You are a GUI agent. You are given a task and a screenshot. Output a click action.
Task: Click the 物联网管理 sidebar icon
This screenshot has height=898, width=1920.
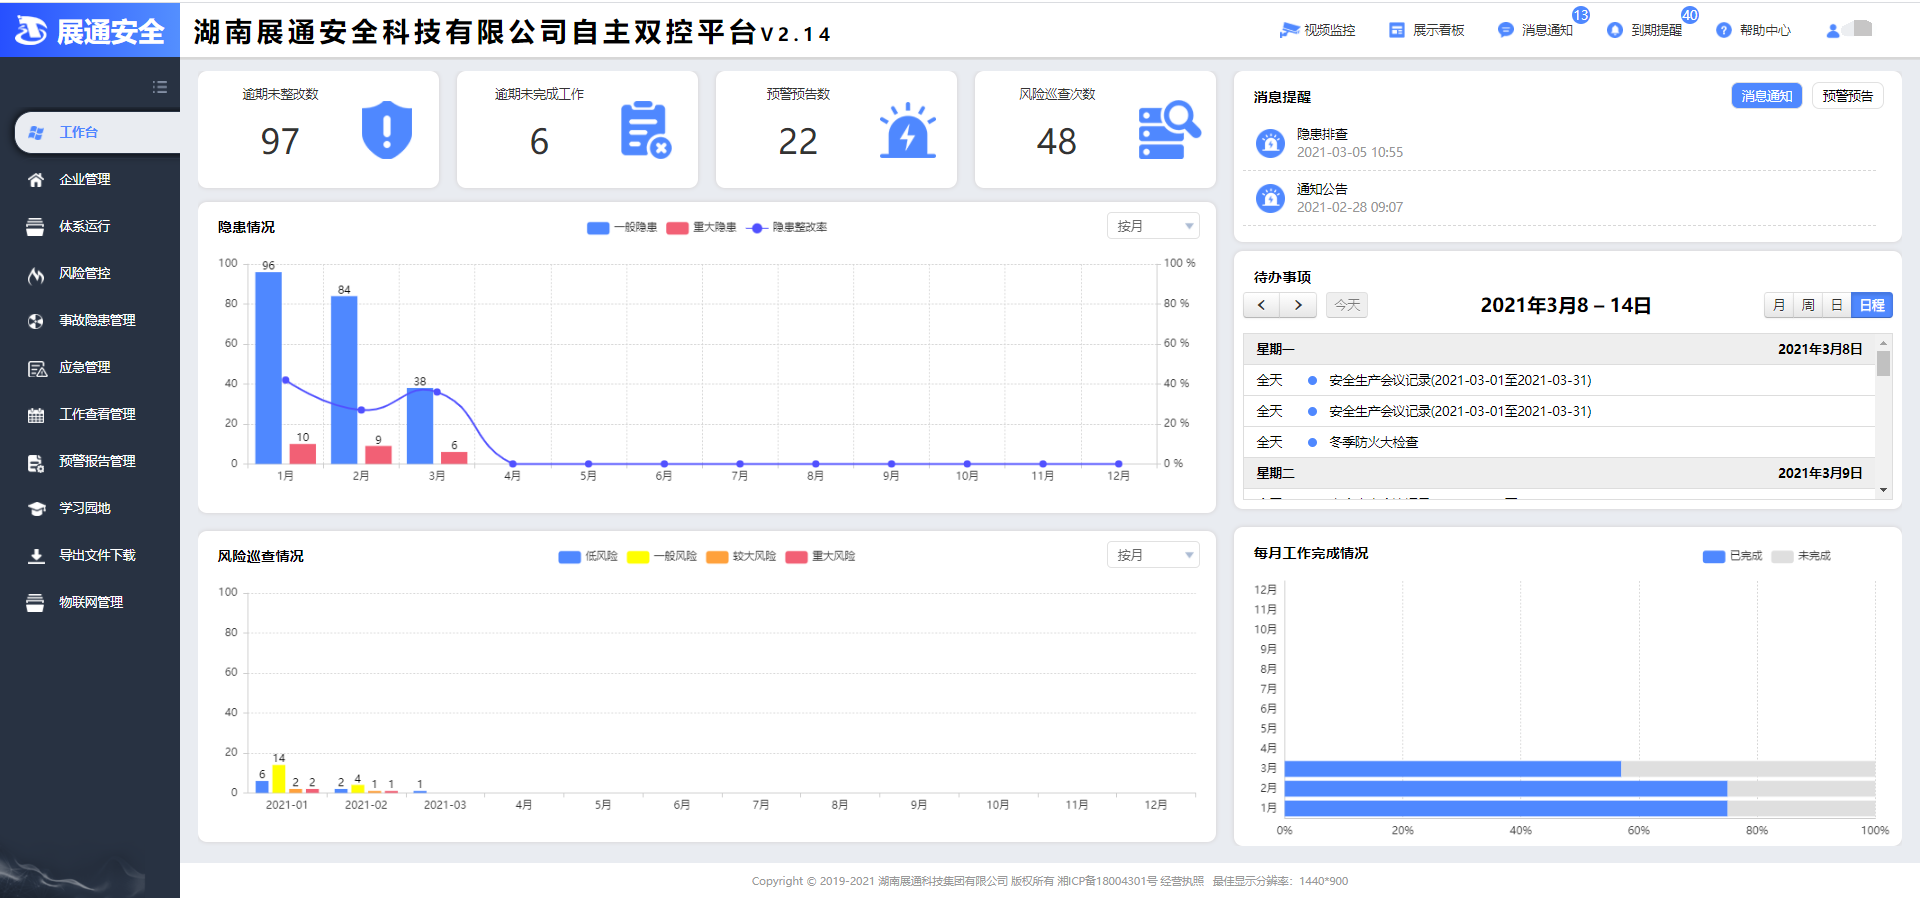click(x=35, y=603)
